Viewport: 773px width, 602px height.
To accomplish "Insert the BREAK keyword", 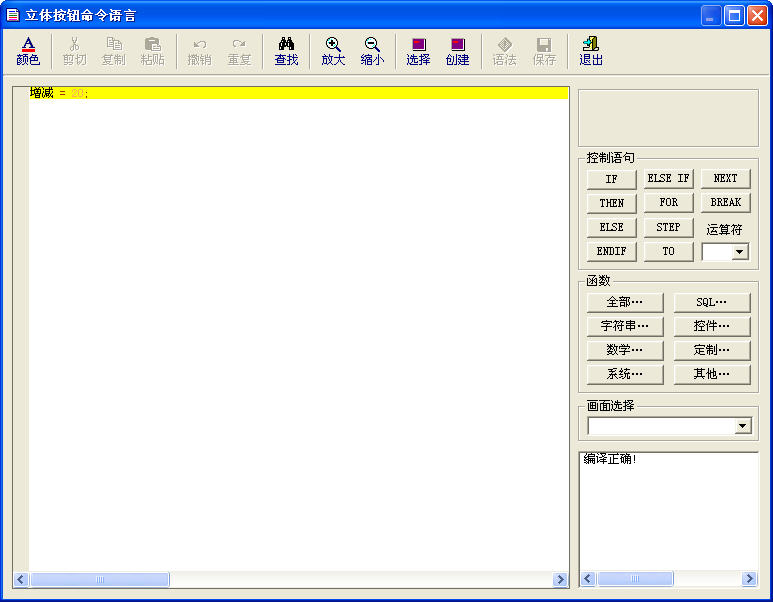I will tap(726, 203).
